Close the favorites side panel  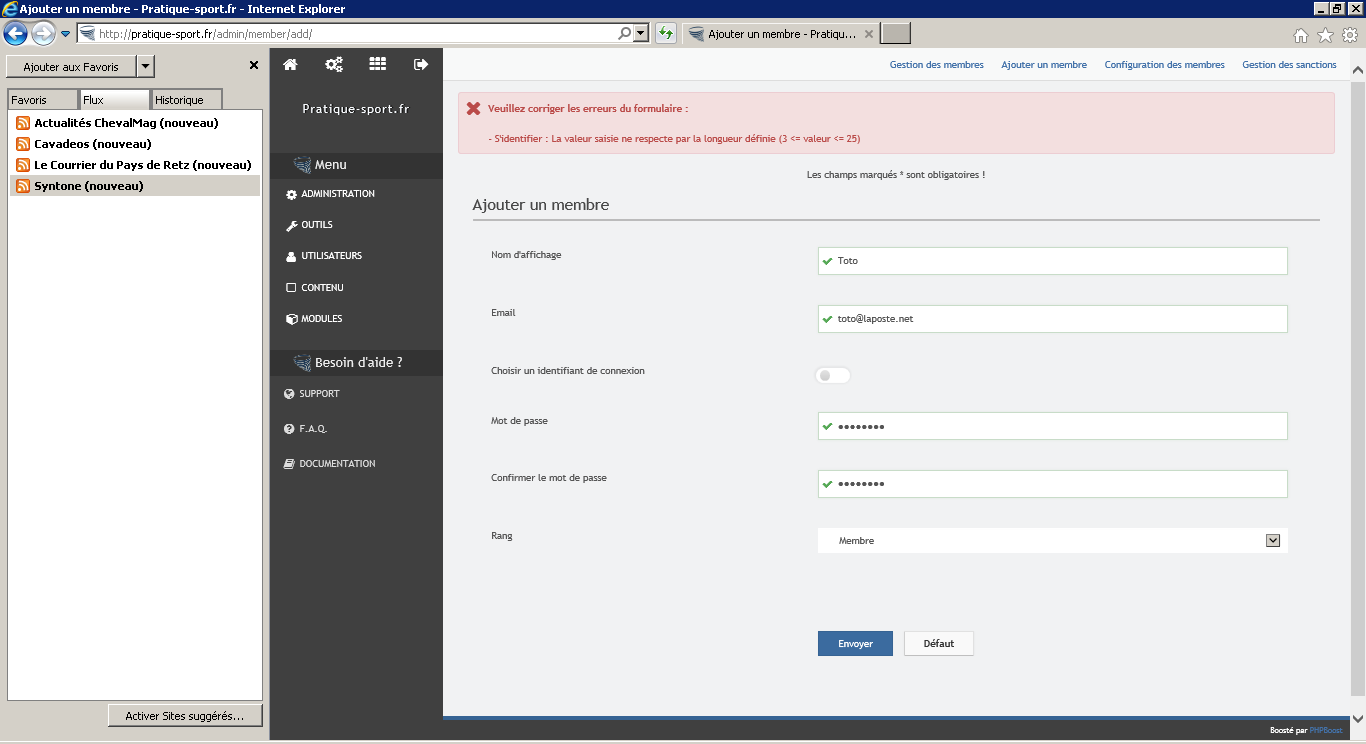click(x=254, y=66)
